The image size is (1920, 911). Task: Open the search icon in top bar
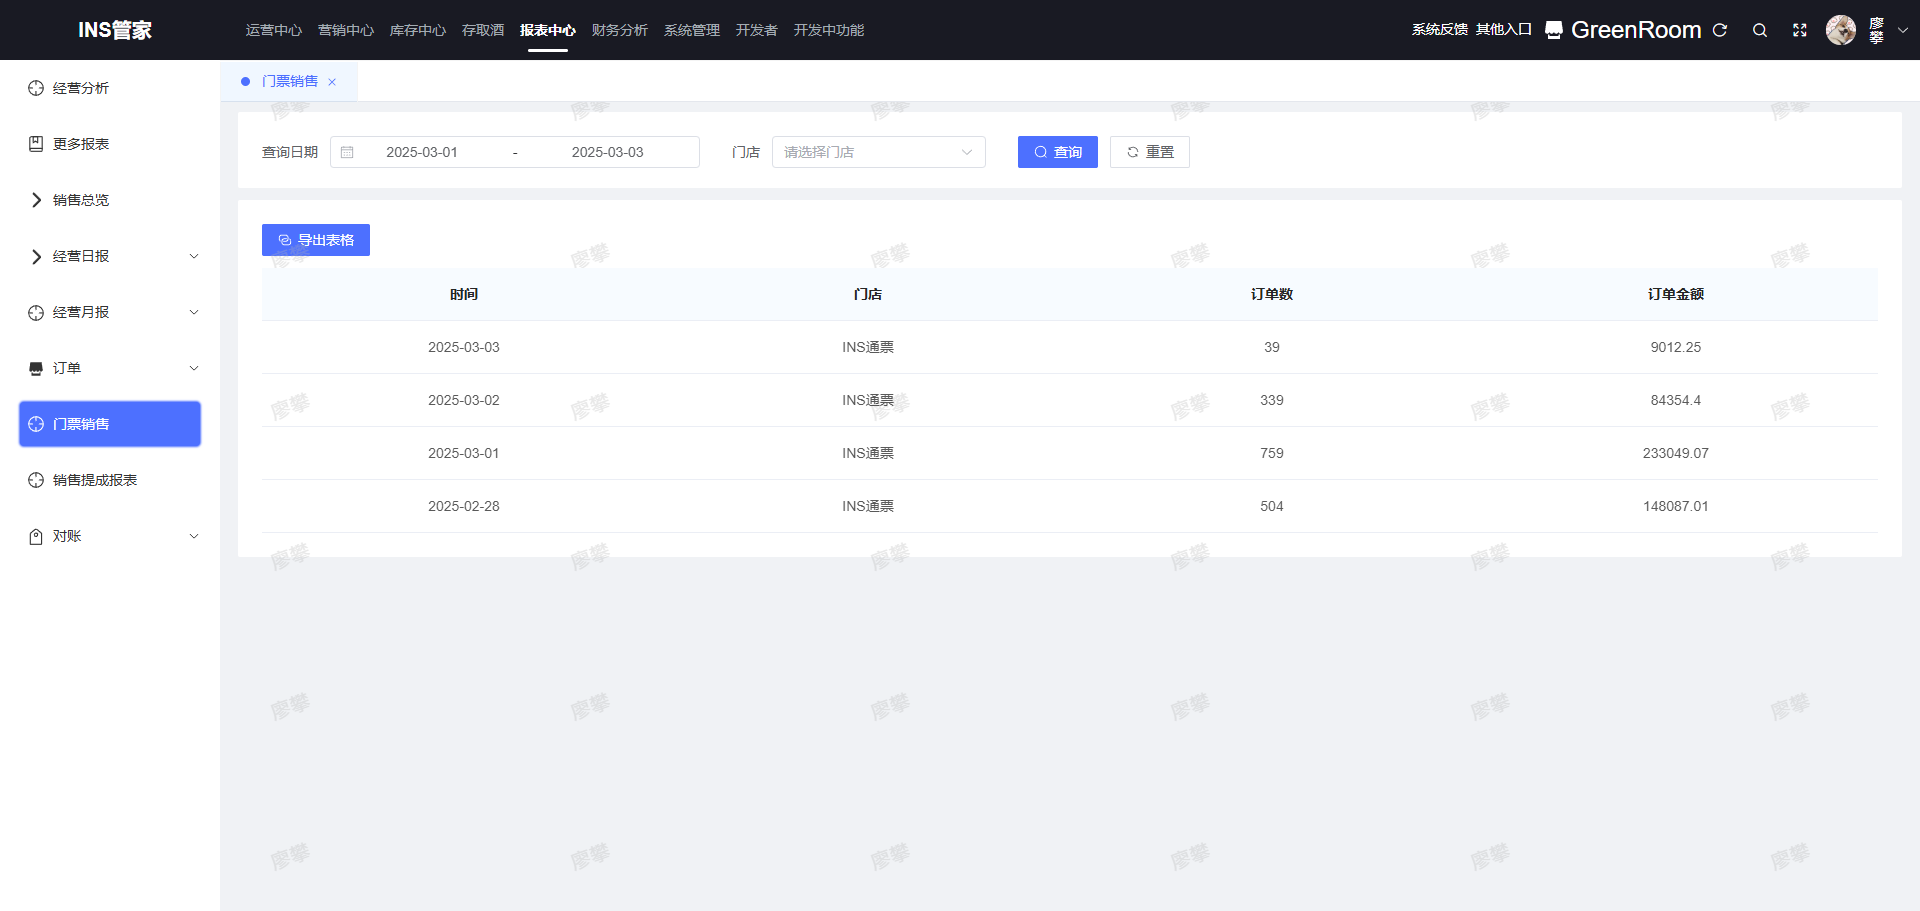pyautogui.click(x=1760, y=30)
